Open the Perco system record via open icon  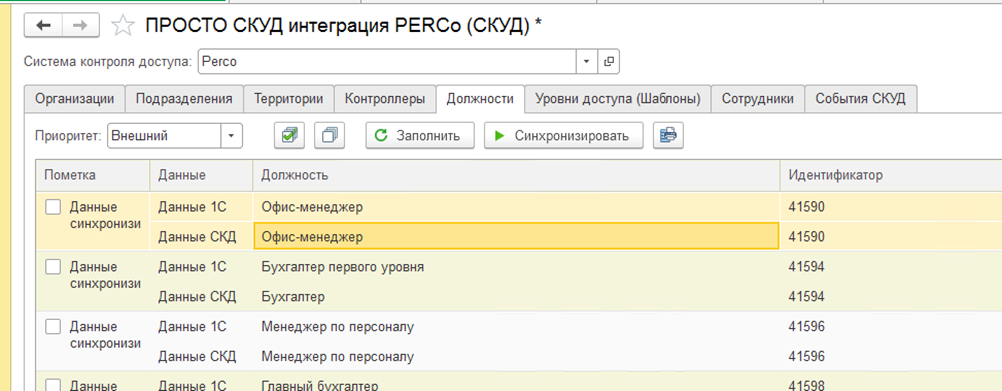click(x=609, y=61)
